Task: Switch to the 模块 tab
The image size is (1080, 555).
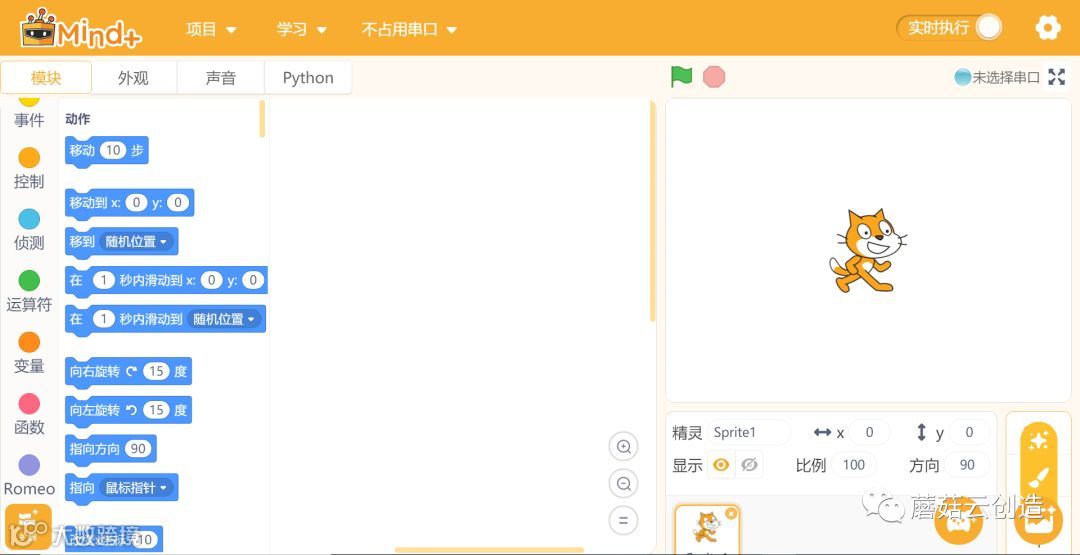Action: pyautogui.click(x=46, y=78)
